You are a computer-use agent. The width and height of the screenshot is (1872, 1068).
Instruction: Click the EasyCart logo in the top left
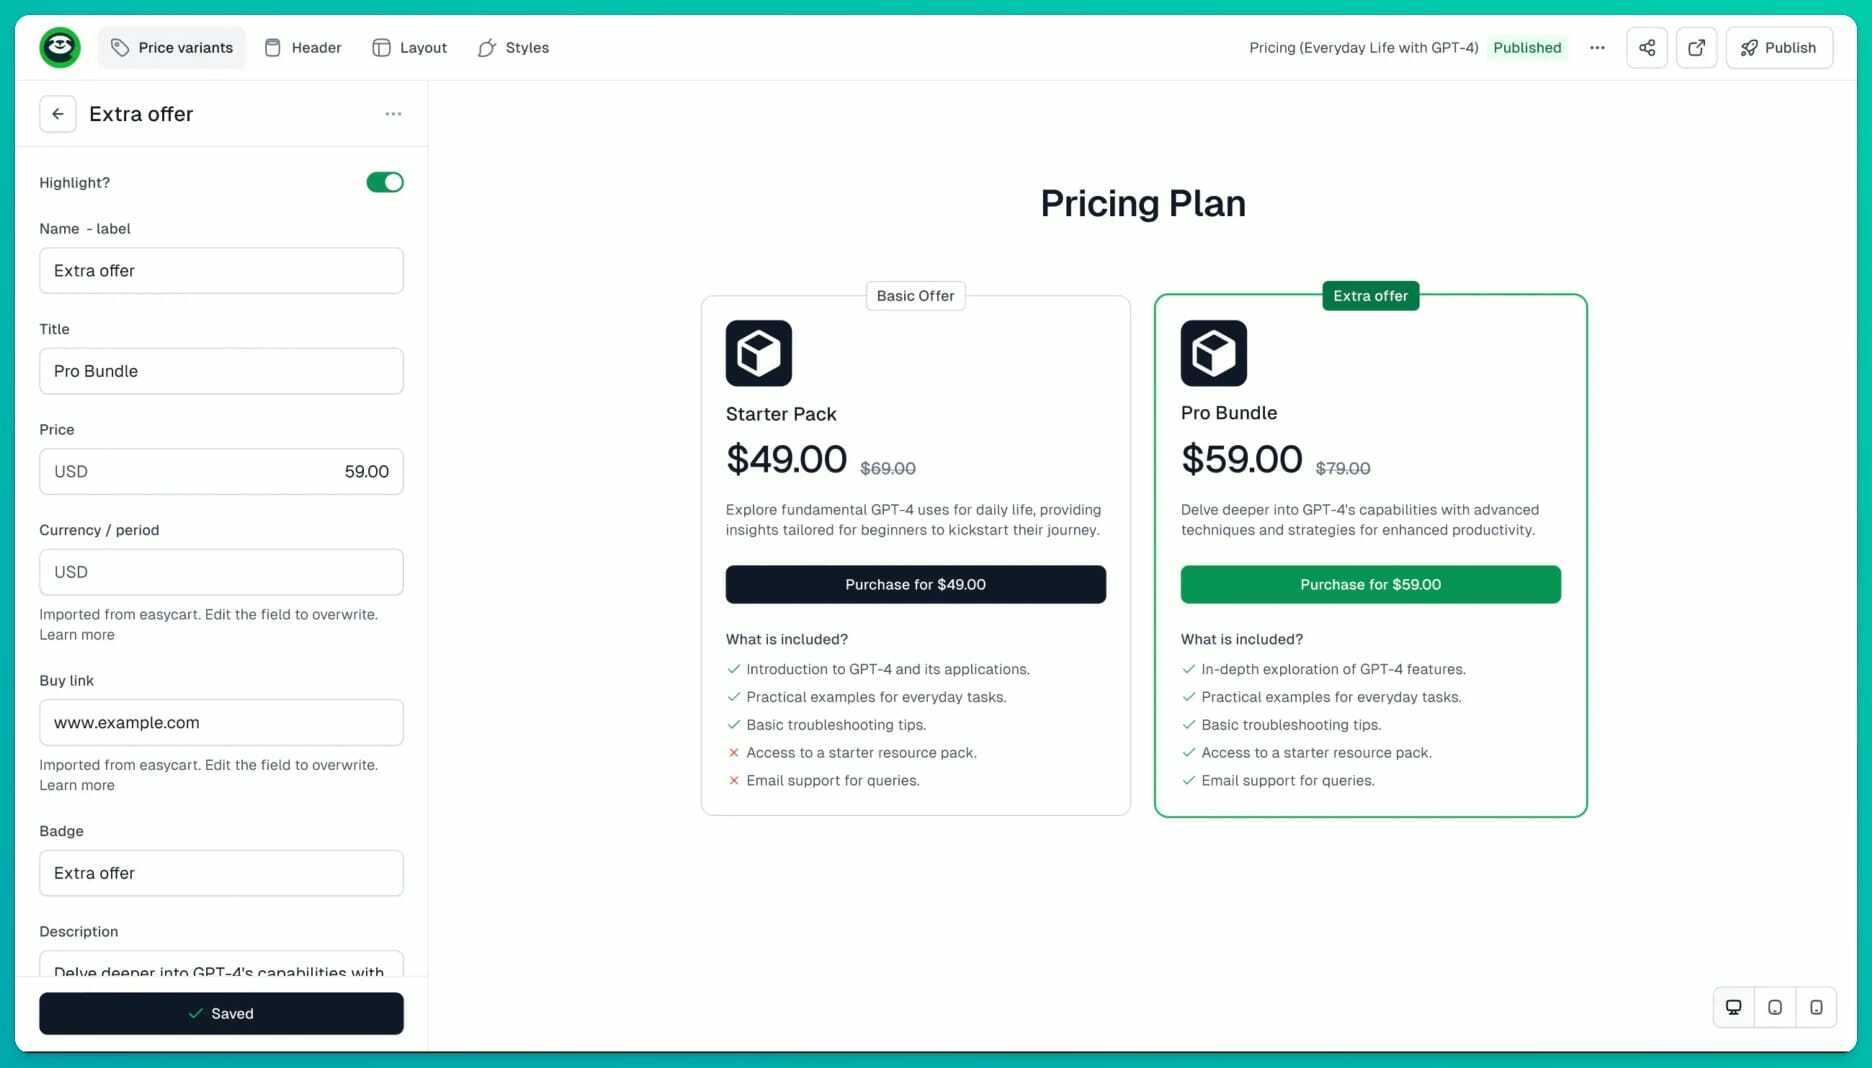click(x=59, y=47)
